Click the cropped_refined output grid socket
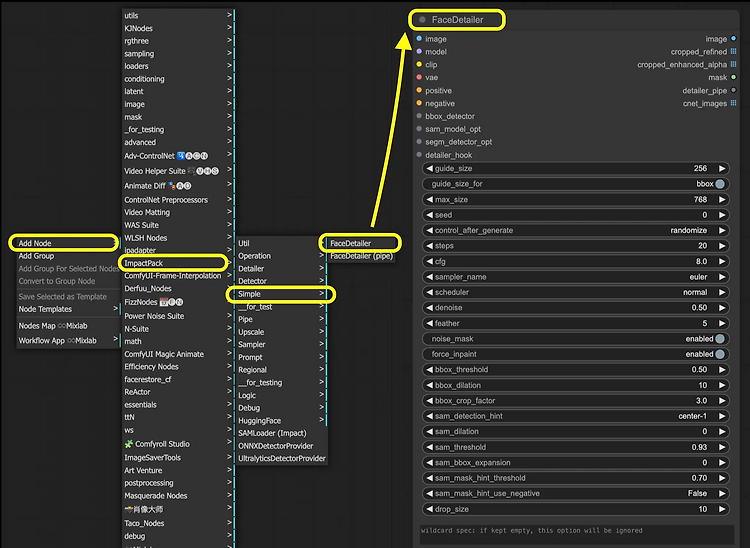Image resolution: width=750 pixels, height=548 pixels. (x=733, y=52)
